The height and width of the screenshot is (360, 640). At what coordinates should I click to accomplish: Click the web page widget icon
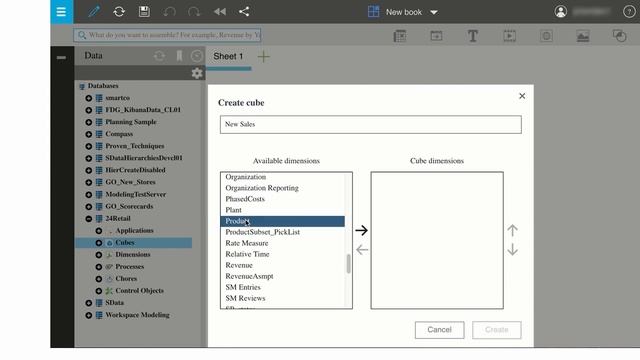click(x=546, y=36)
